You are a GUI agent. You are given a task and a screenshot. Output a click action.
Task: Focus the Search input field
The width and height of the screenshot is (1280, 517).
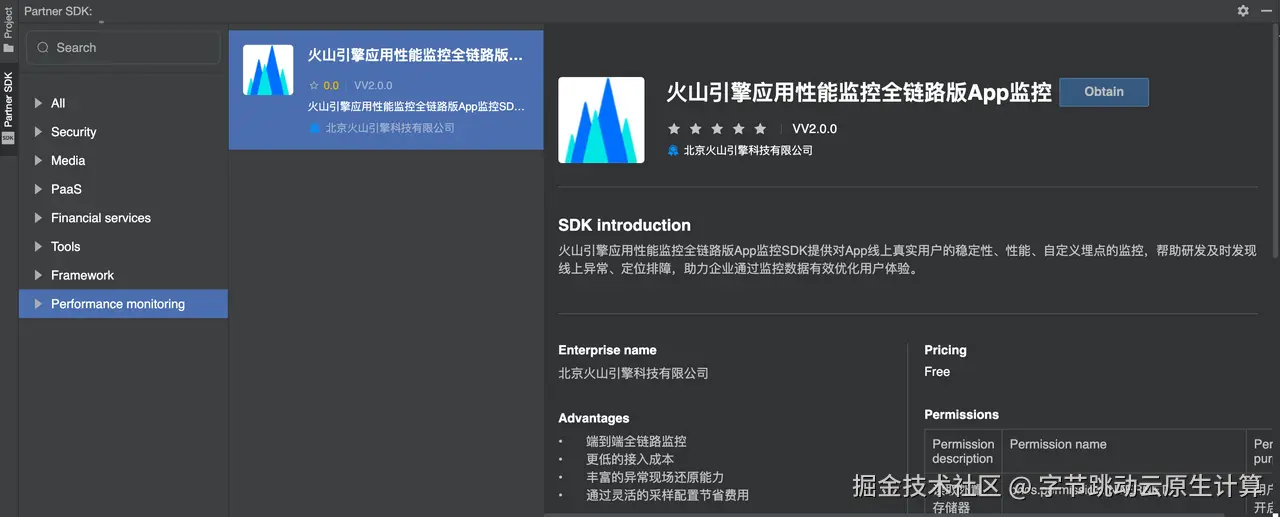tap(123, 48)
